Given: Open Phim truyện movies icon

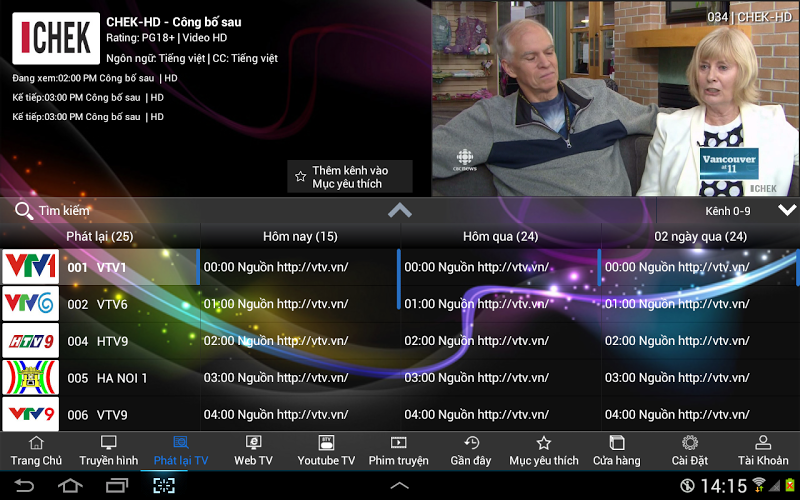Looking at the screenshot, I should coord(398,442).
